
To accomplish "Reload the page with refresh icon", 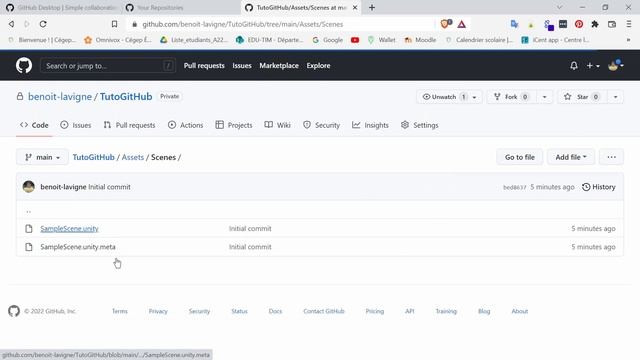I will click(43, 24).
